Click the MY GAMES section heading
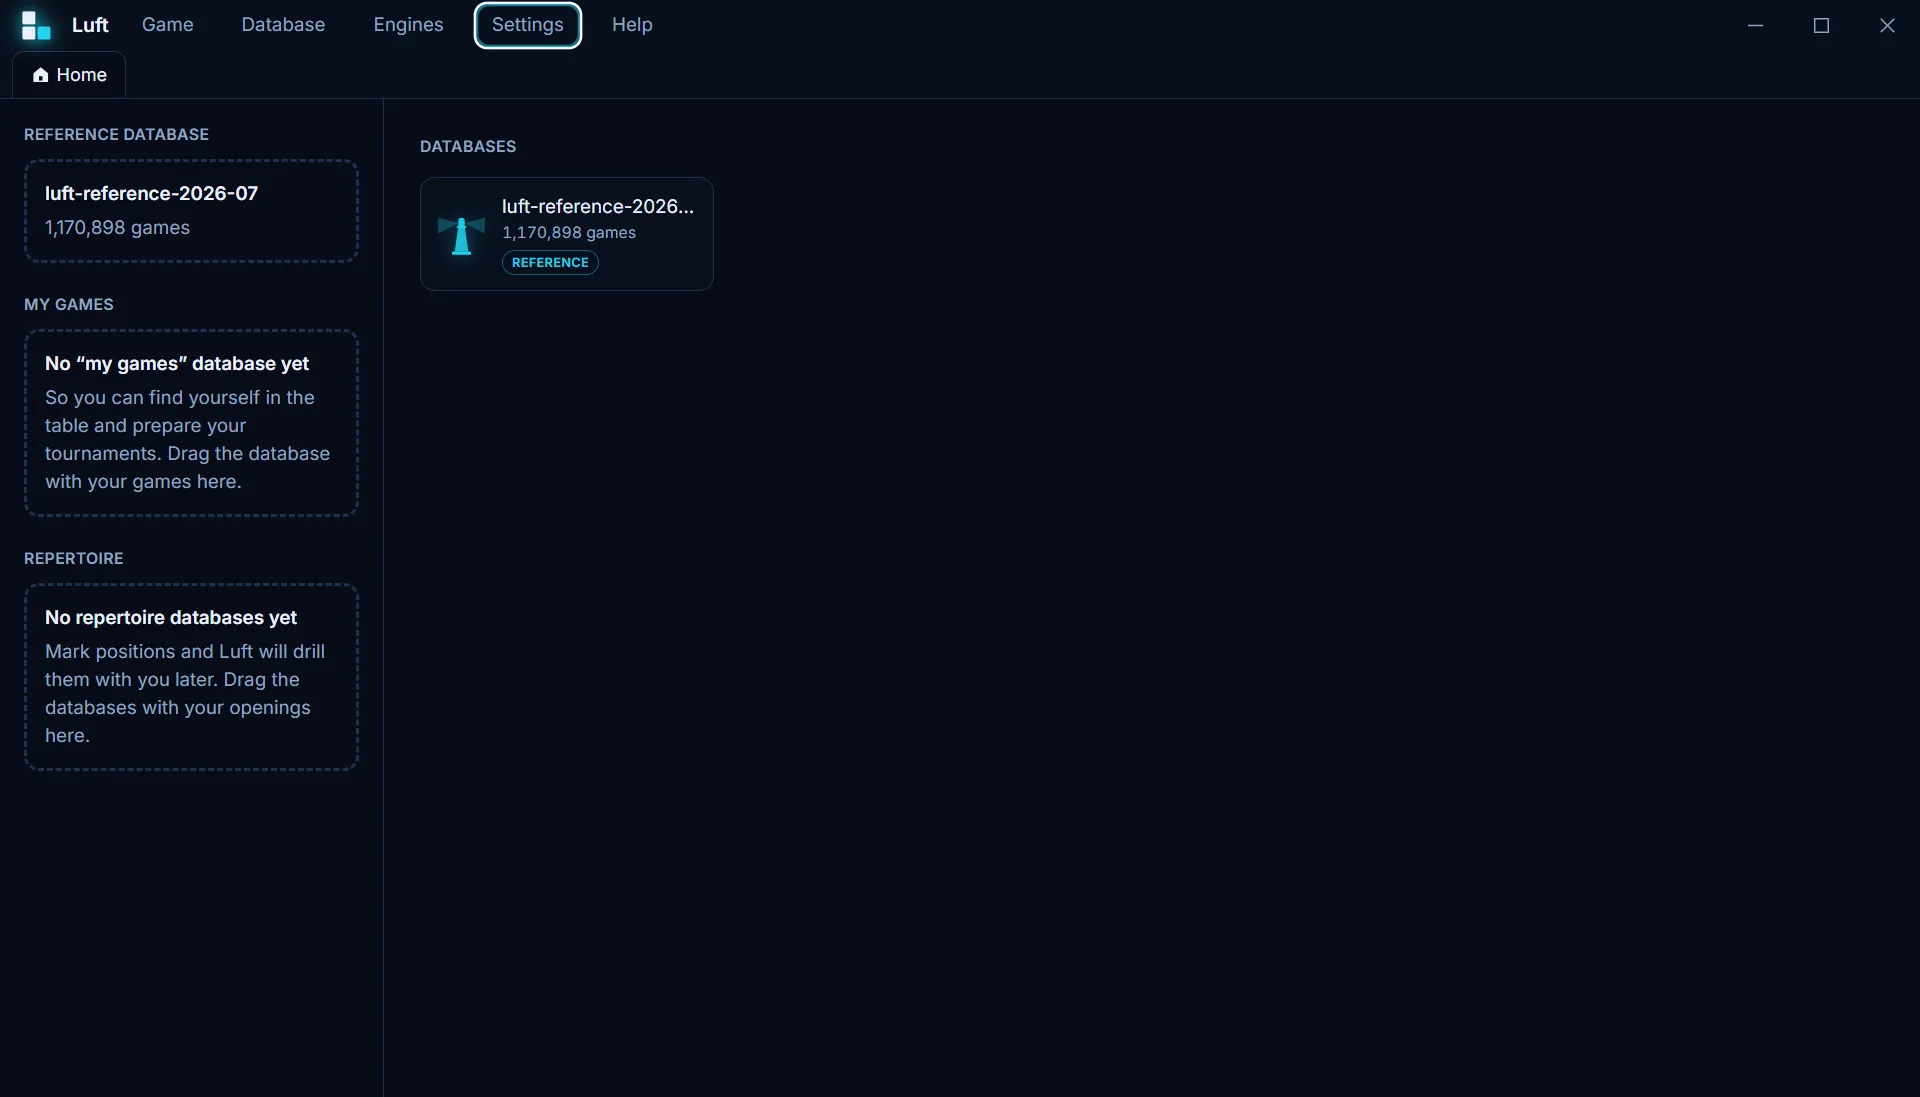Screen dimensions: 1920x1097 (69, 305)
